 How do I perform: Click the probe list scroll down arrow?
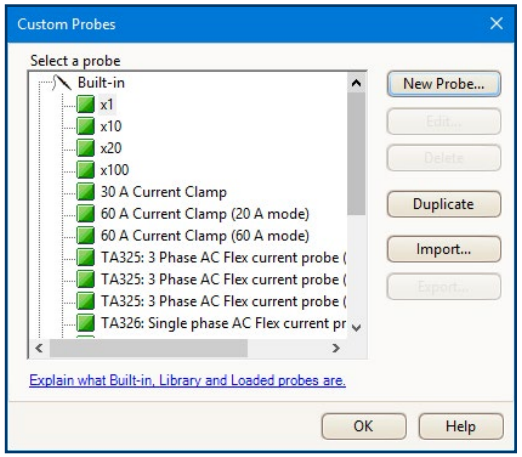click(356, 328)
